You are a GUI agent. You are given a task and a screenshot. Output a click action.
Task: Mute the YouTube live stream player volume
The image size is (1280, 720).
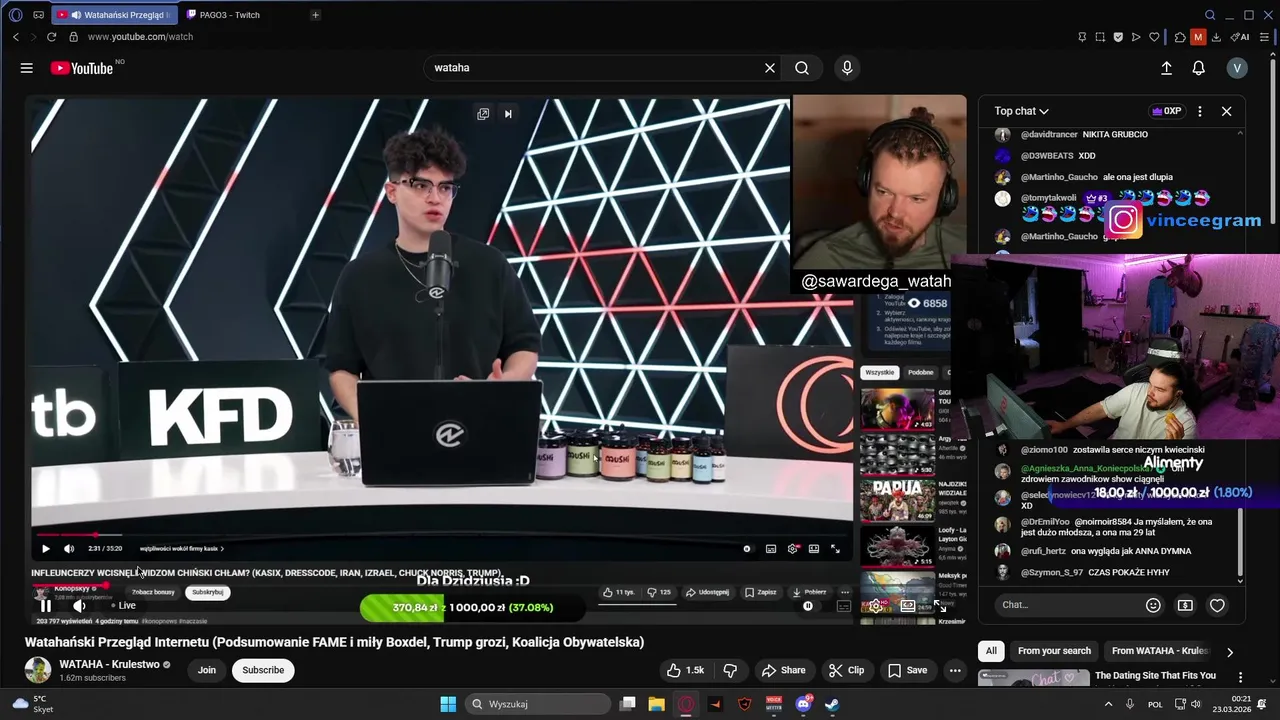click(x=79, y=605)
